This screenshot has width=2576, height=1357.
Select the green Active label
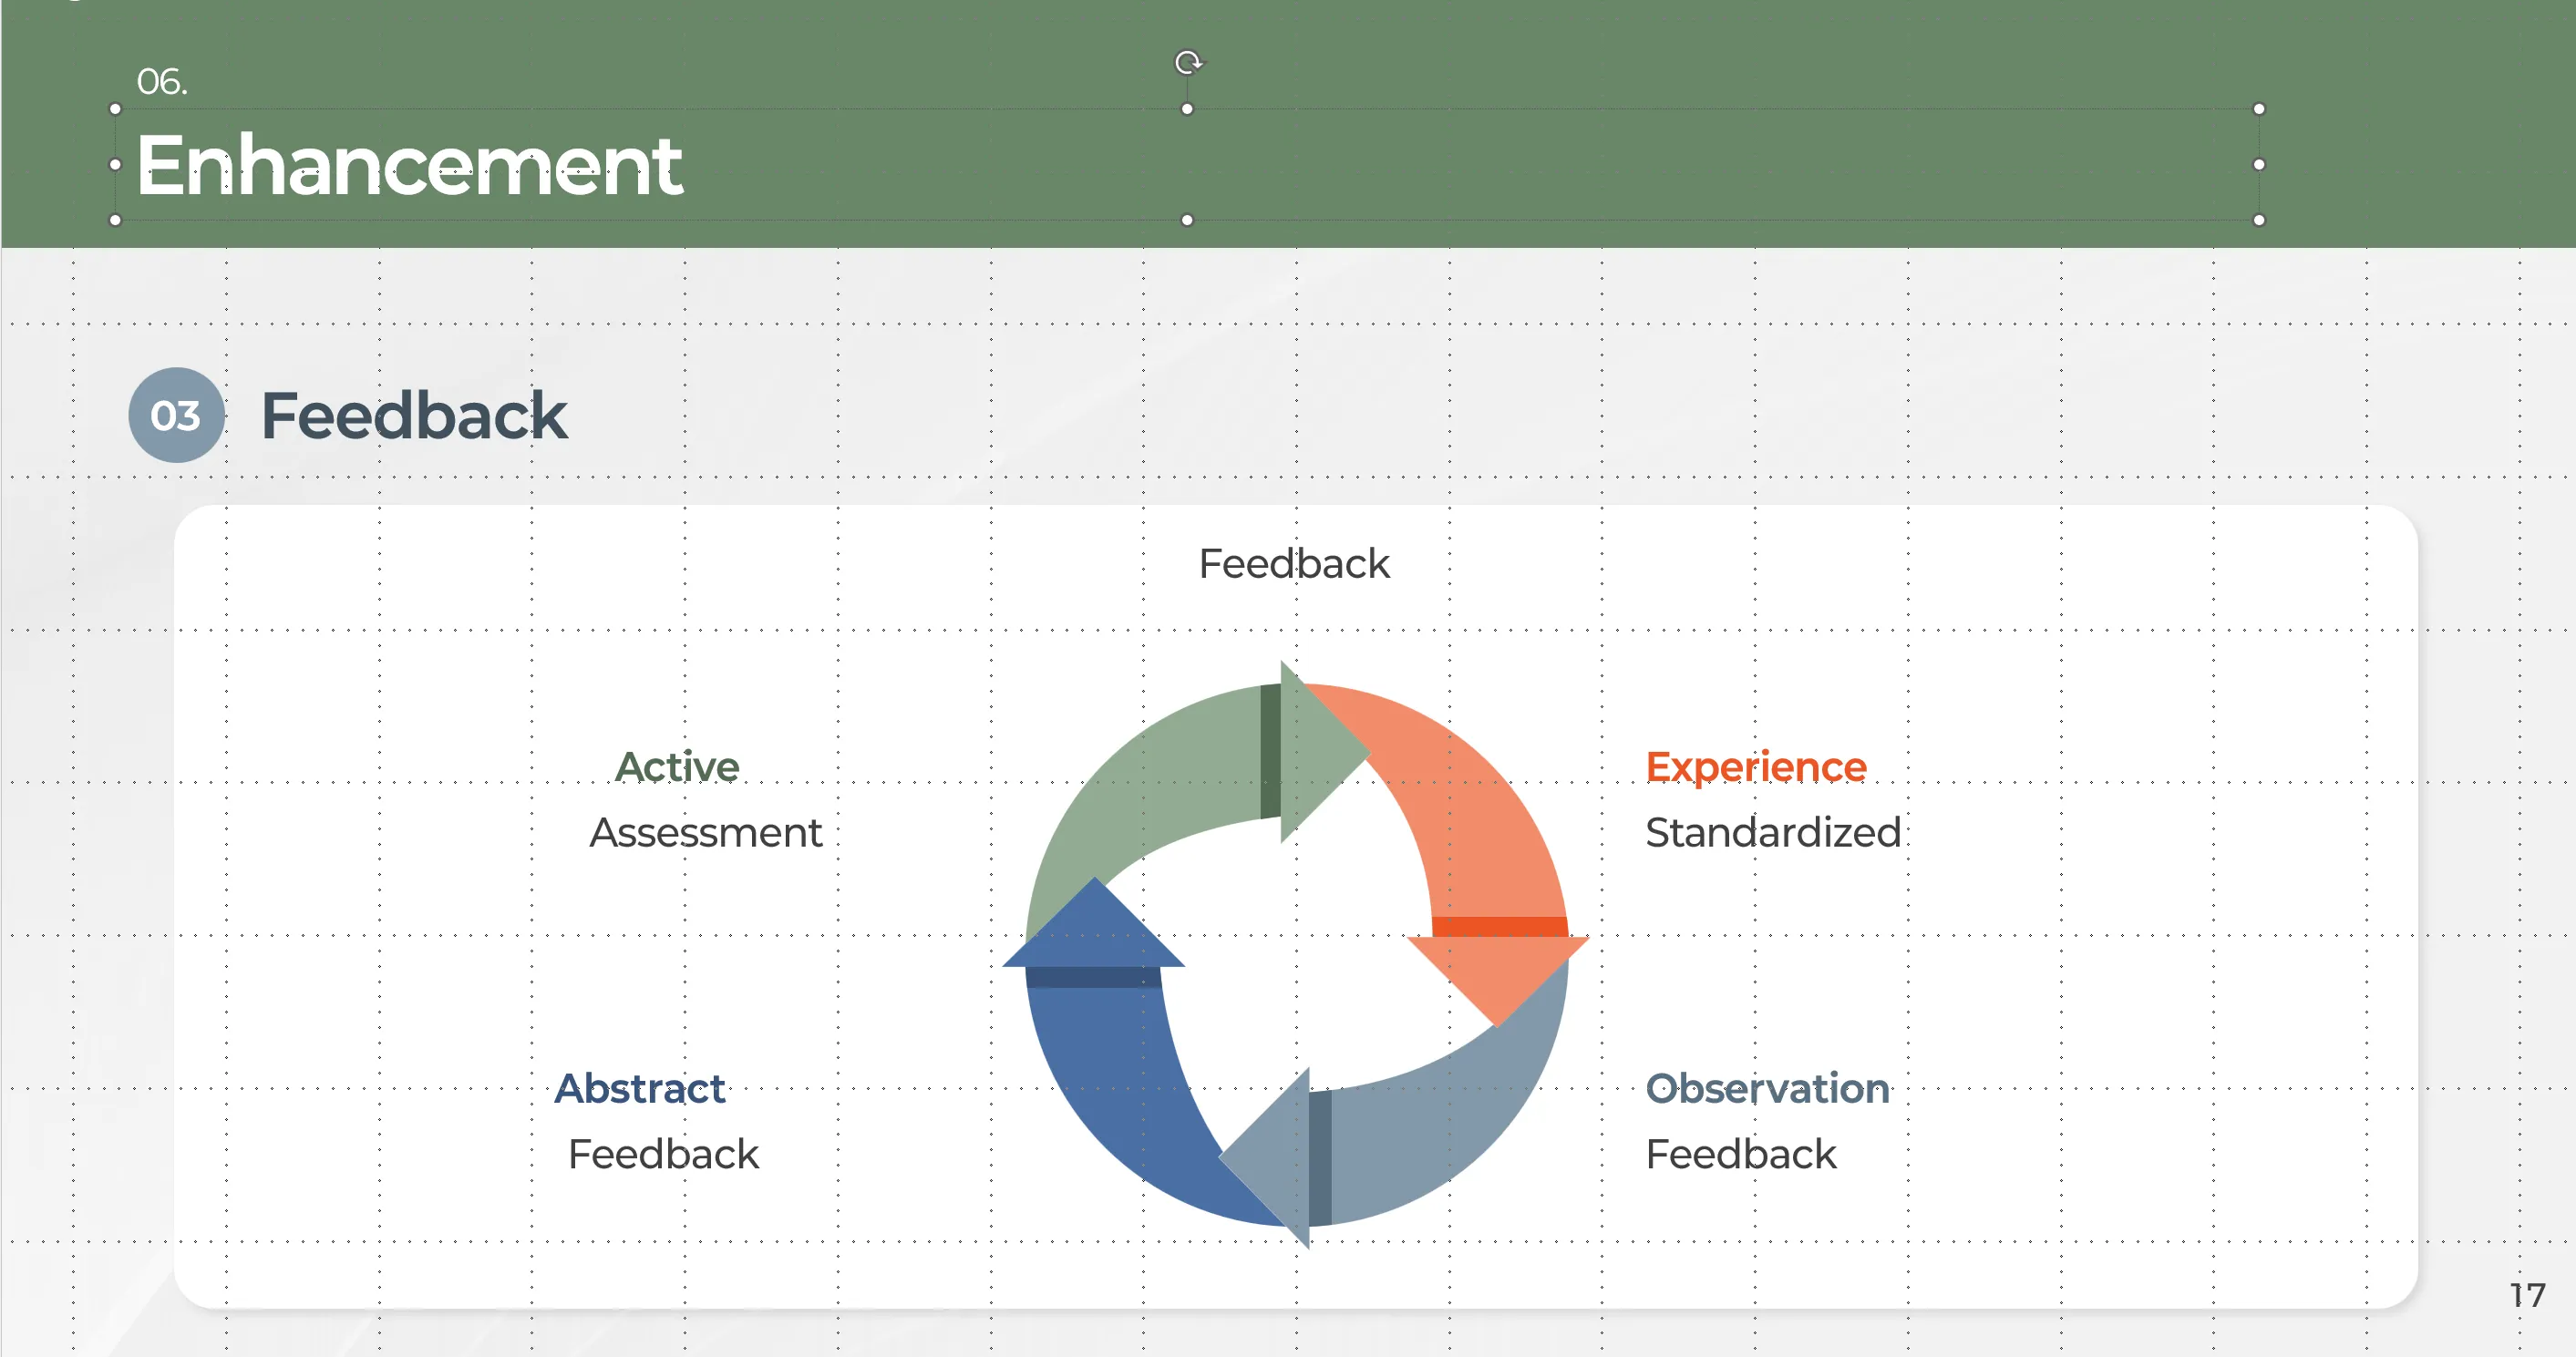[x=677, y=767]
